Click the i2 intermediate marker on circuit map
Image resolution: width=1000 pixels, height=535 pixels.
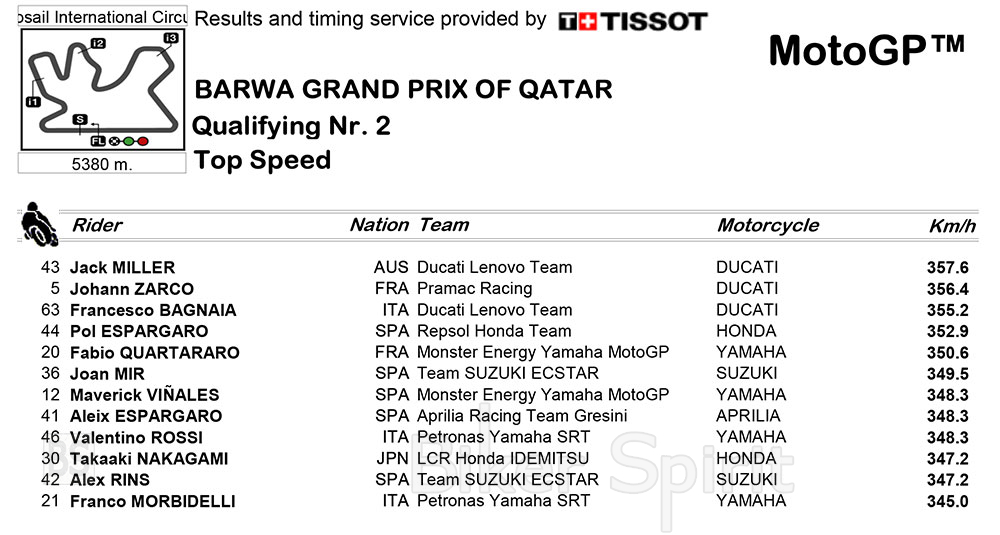97,43
